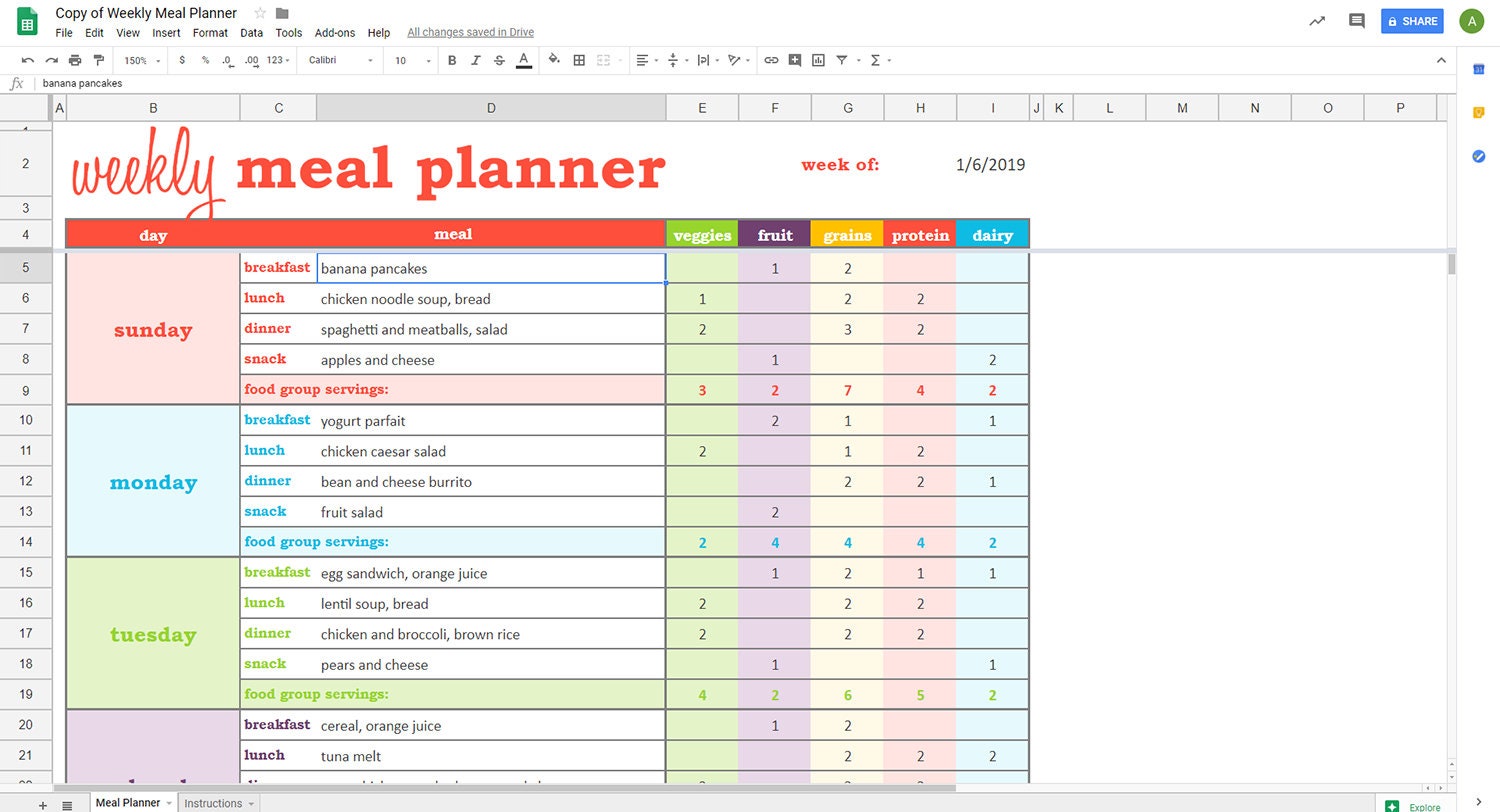1500x812 pixels.
Task: Insert a comment using the toolbar icon
Action: point(795,60)
